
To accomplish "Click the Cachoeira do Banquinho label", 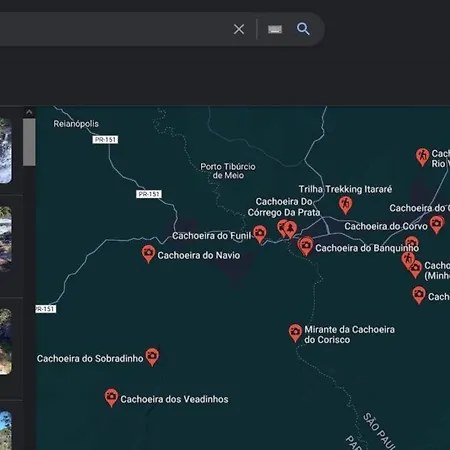I will (x=367, y=248).
